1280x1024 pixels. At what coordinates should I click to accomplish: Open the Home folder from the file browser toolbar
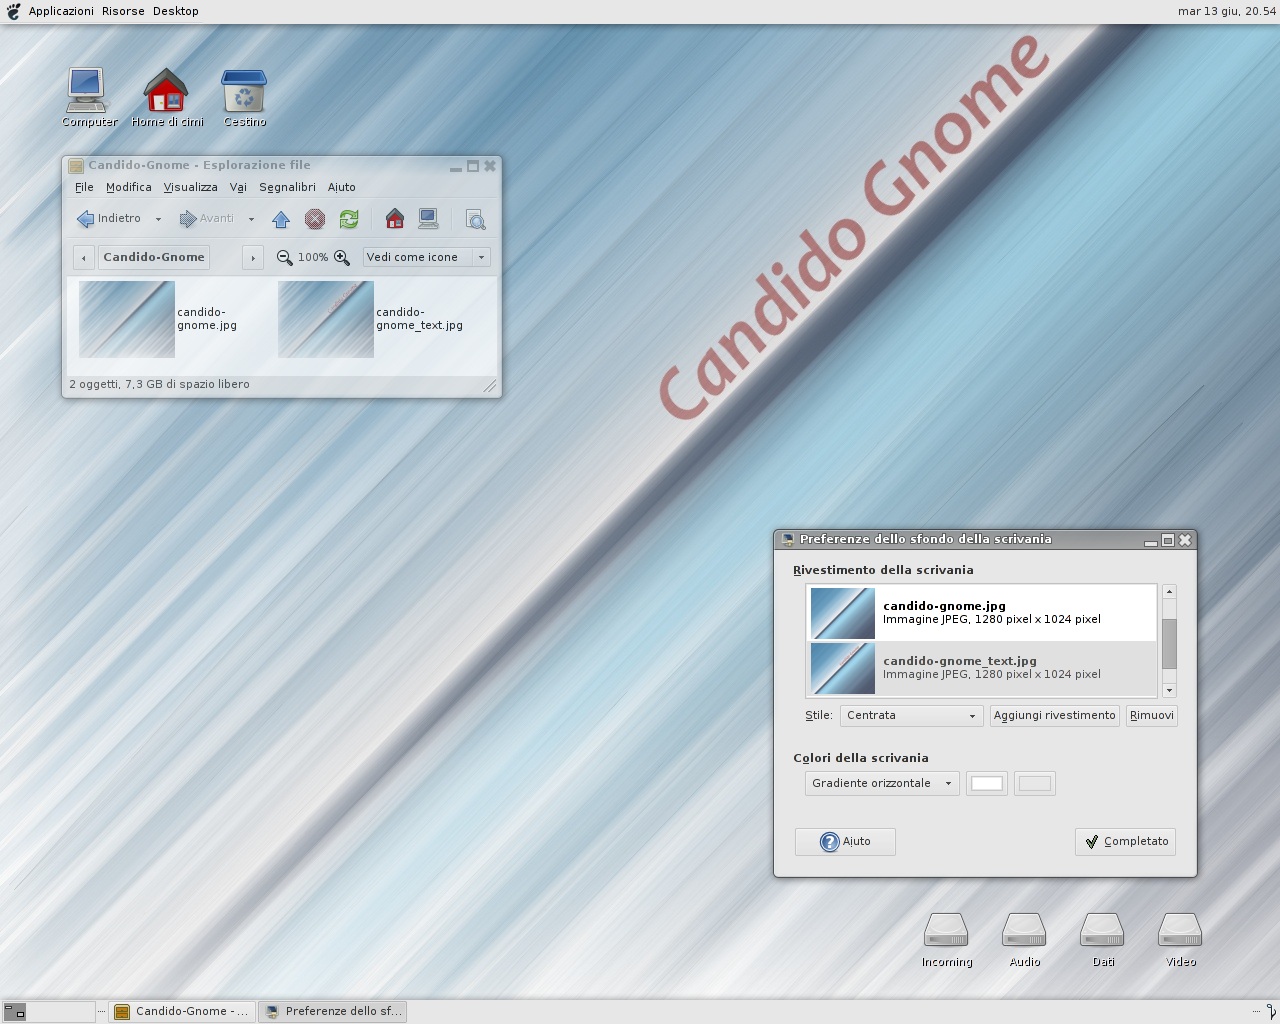pyautogui.click(x=395, y=219)
